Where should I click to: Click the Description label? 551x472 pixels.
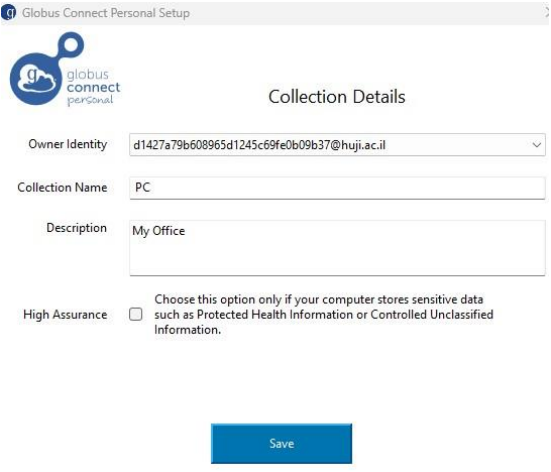pyautogui.click(x=77, y=228)
